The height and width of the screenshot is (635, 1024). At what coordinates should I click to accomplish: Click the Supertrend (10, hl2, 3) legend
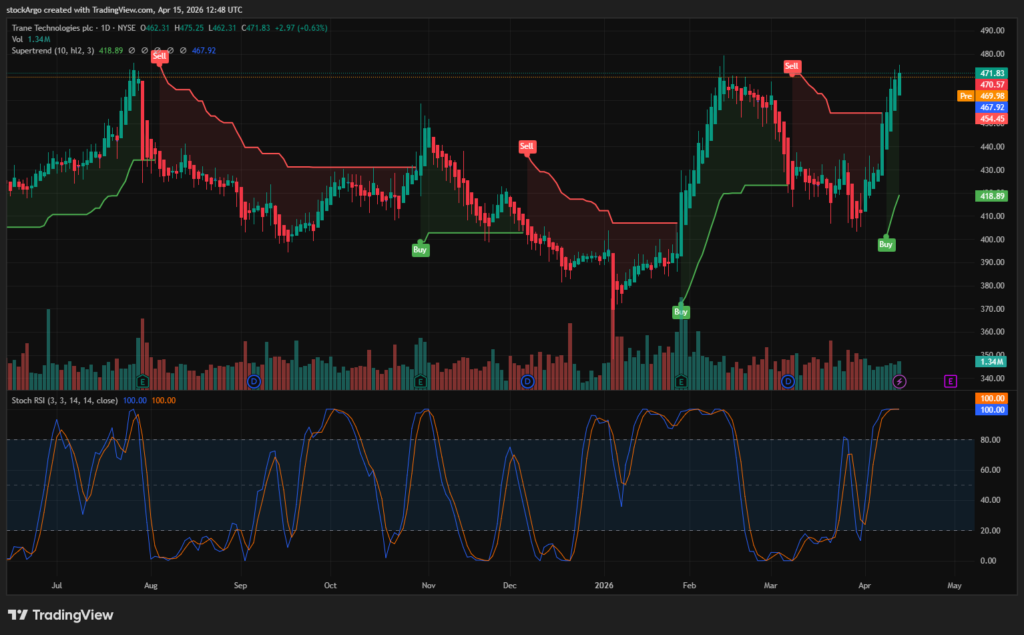pos(53,50)
